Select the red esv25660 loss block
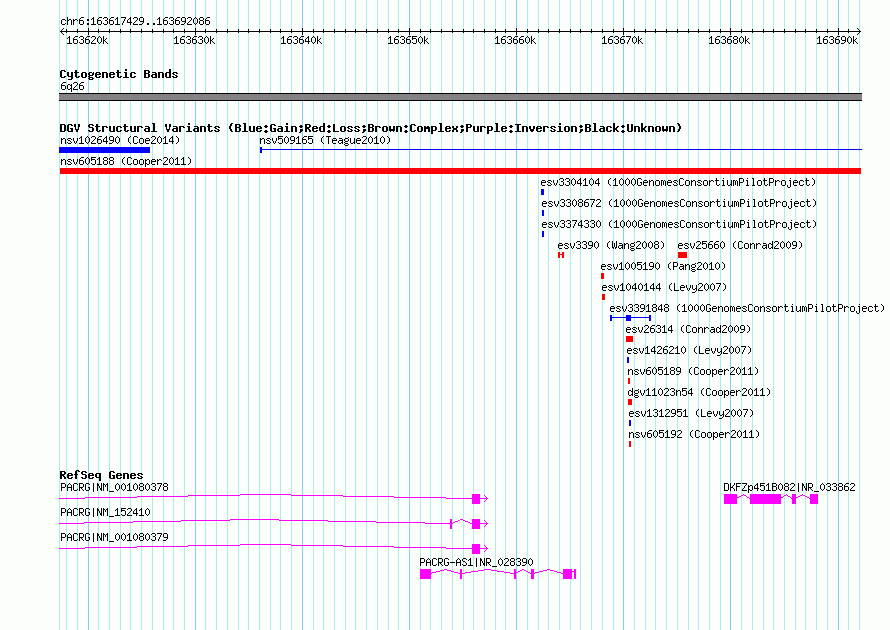 point(682,255)
